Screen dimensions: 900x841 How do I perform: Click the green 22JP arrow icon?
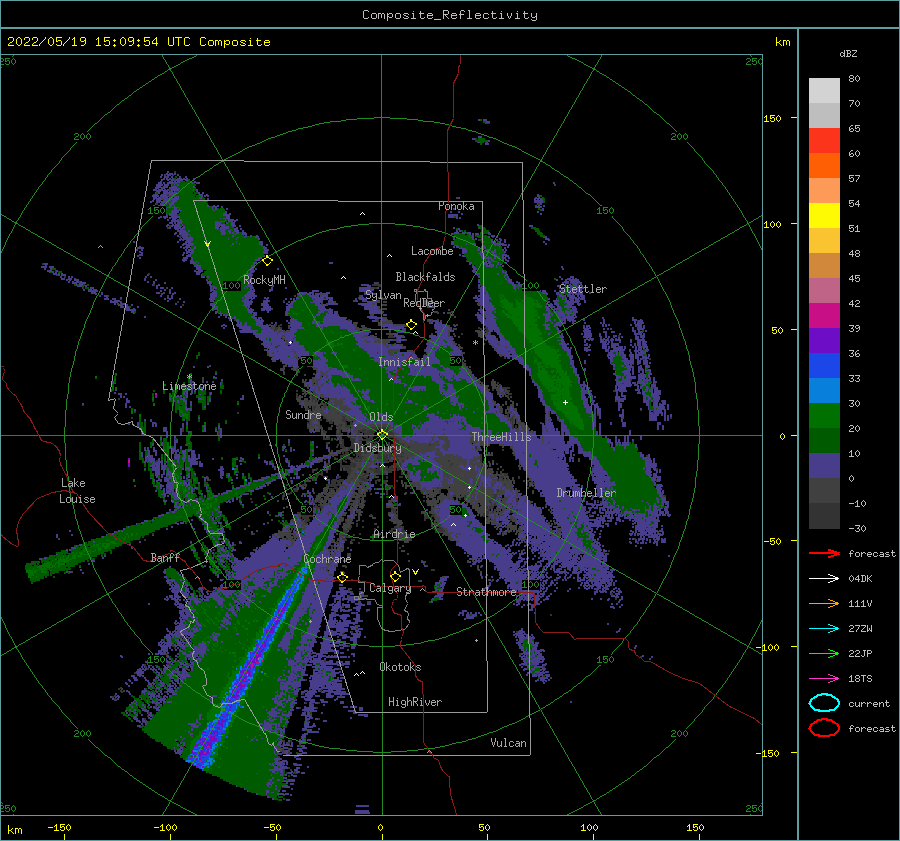click(x=824, y=653)
